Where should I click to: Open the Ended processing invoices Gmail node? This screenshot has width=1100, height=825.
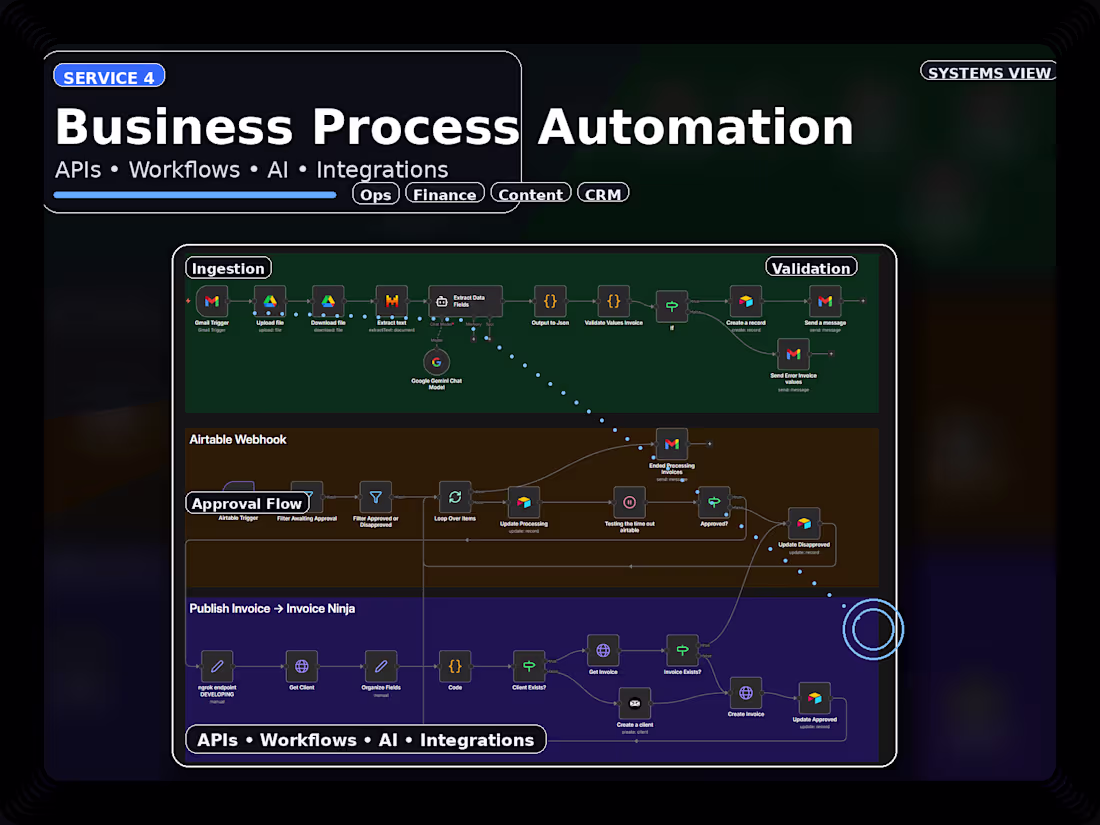(x=671, y=443)
